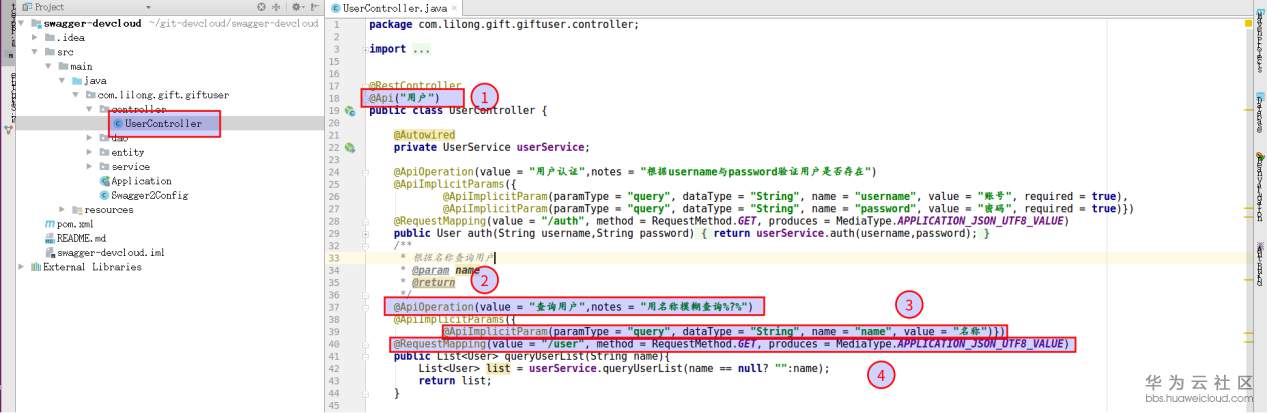1267x413 pixels.
Task: Click the collapse-all icon in Project panel header
Action: [x=275, y=7]
